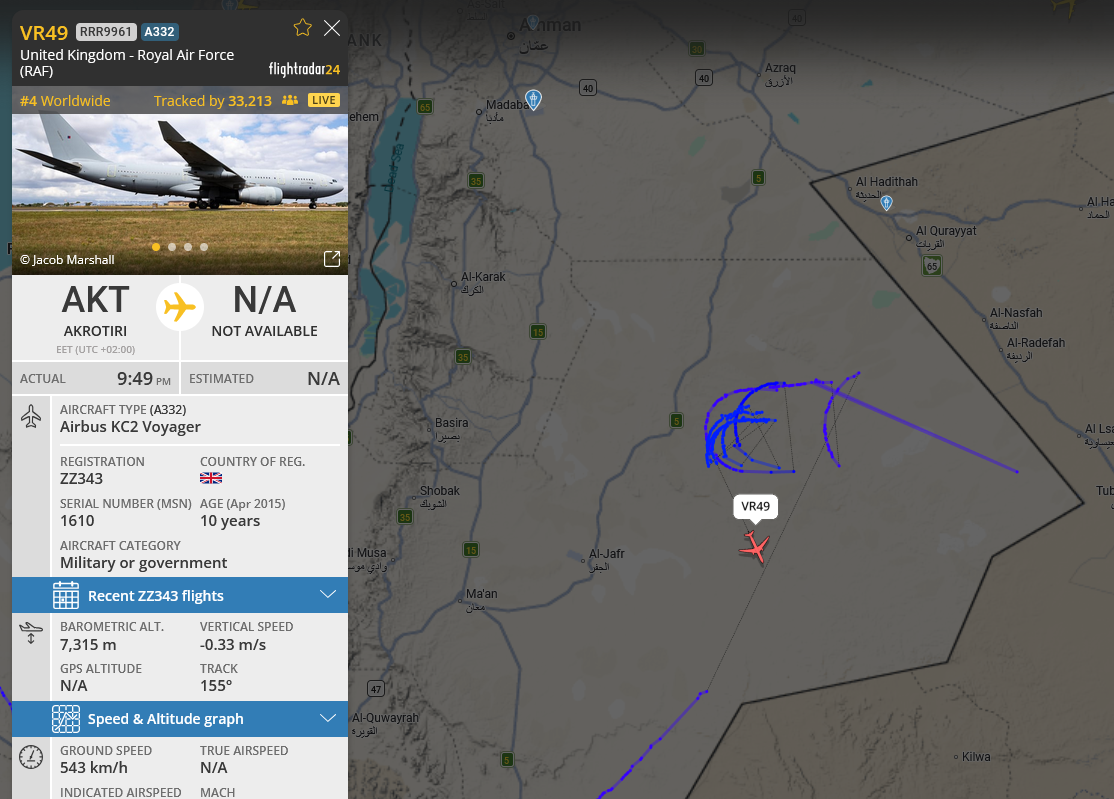Click the airport pin near Madaba
This screenshot has height=799, width=1114.
click(x=533, y=99)
